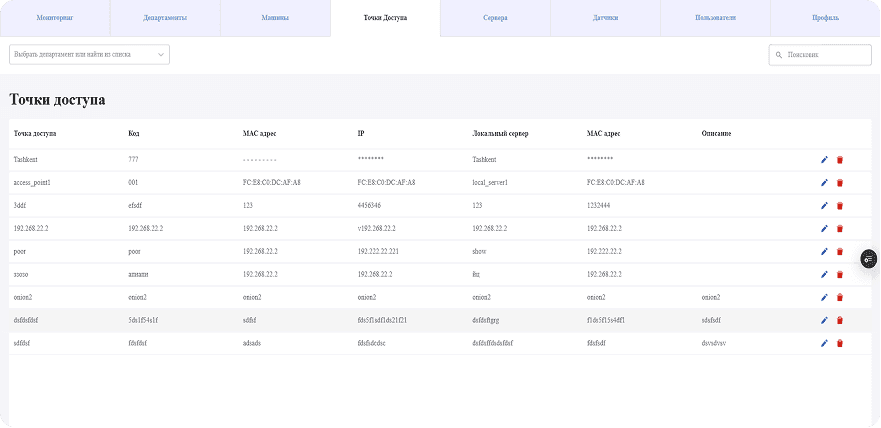Click the Точки доступа page heading
881x428 pixels.
click(x=57, y=101)
